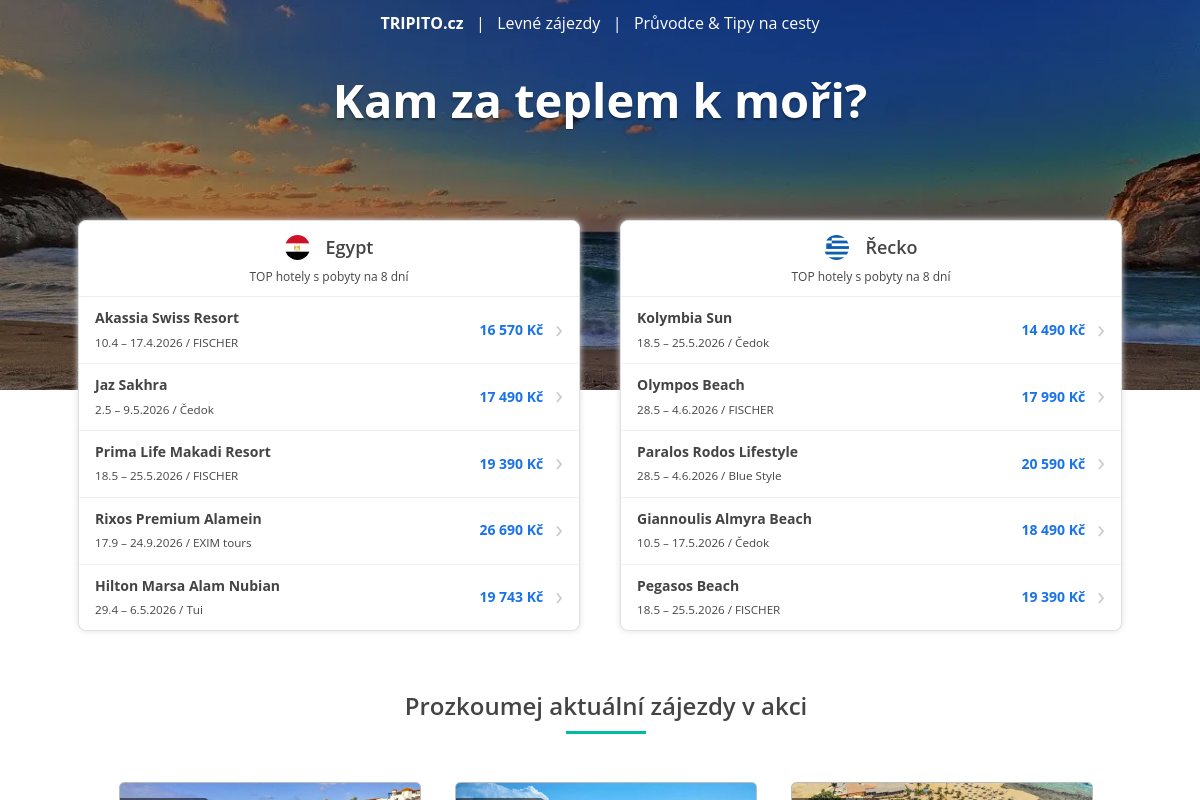The width and height of the screenshot is (1200, 800).
Task: Click the rightmost deal thumbnail at bottom
Action: pyautogui.click(x=941, y=791)
